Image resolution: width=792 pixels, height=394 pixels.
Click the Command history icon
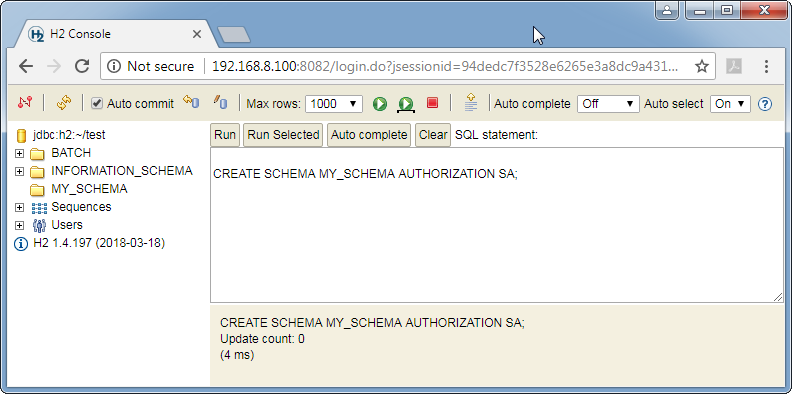click(471, 102)
